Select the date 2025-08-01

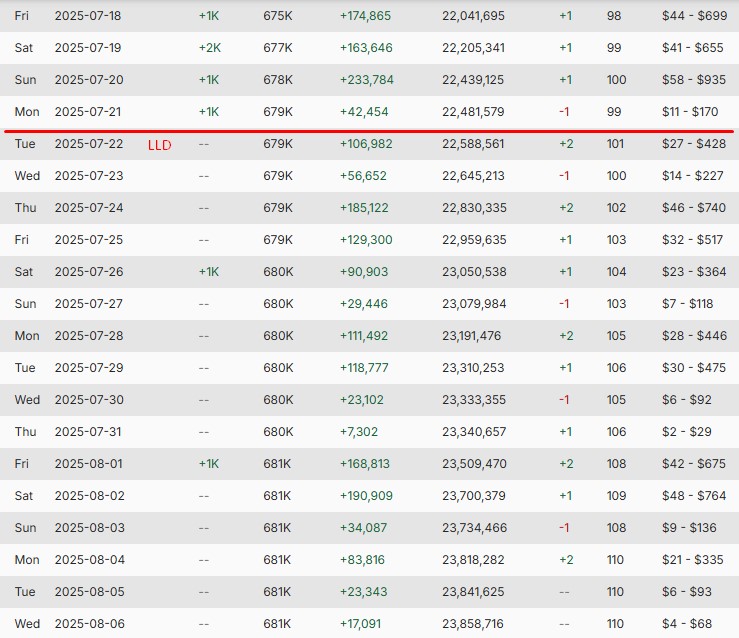click(89, 465)
